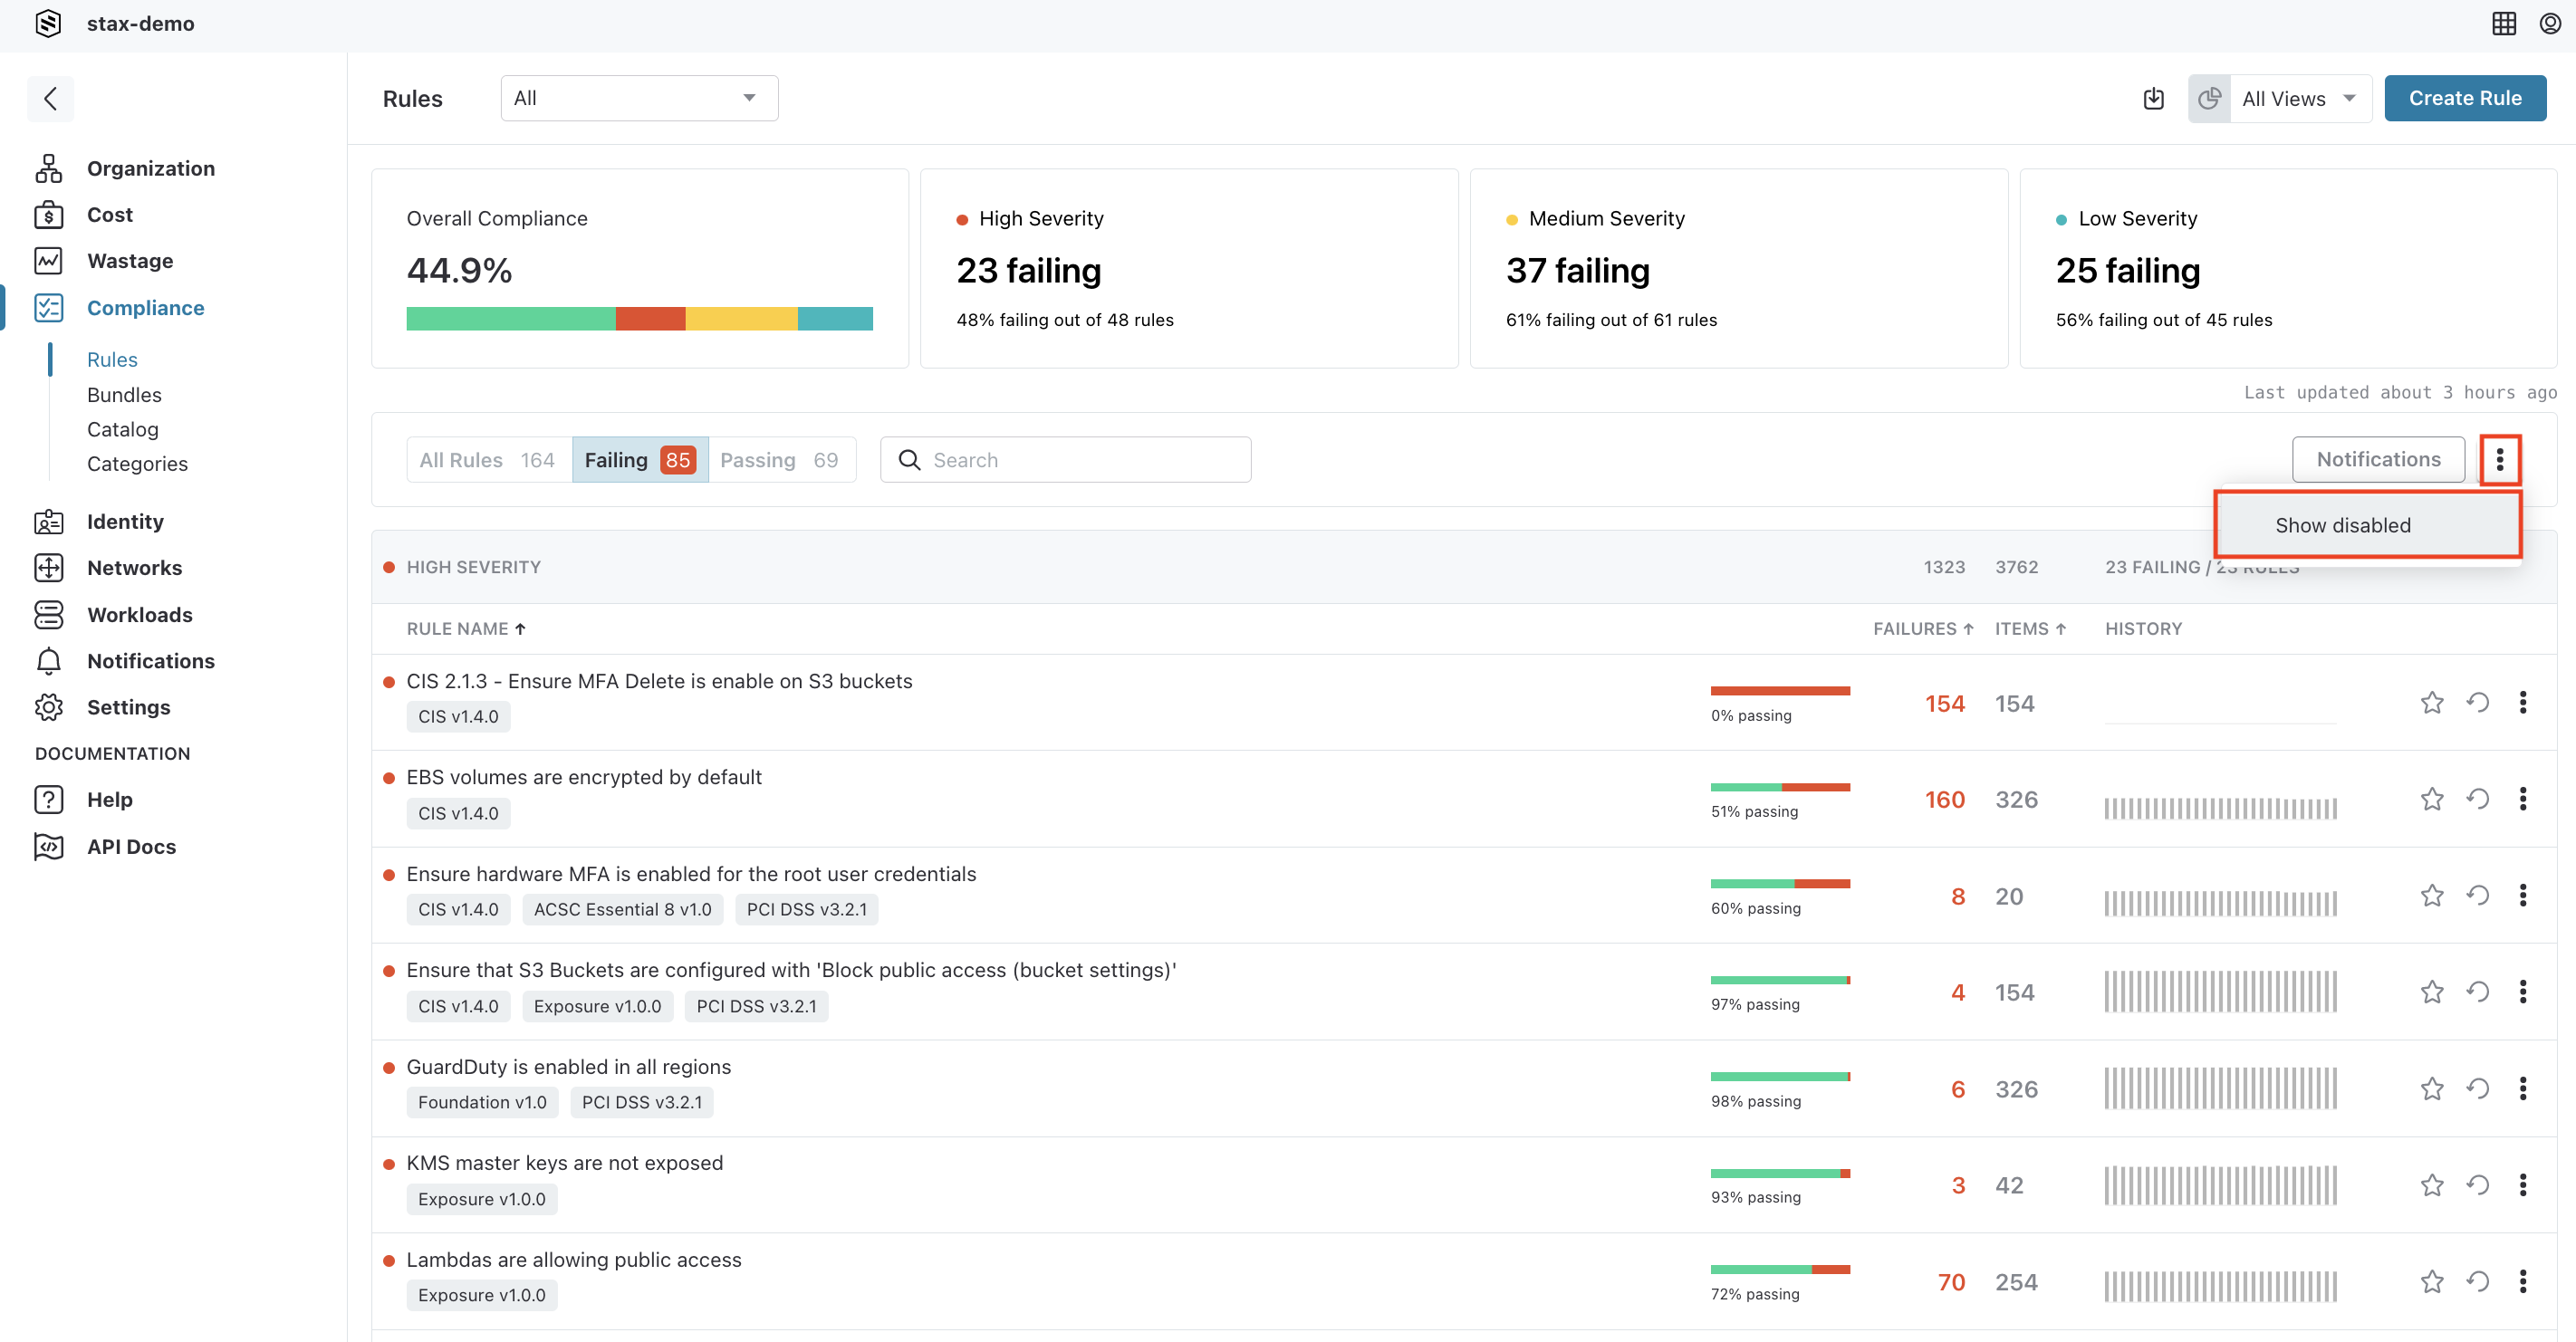
Task: Click the Organization sidebar icon
Action: [x=50, y=167]
